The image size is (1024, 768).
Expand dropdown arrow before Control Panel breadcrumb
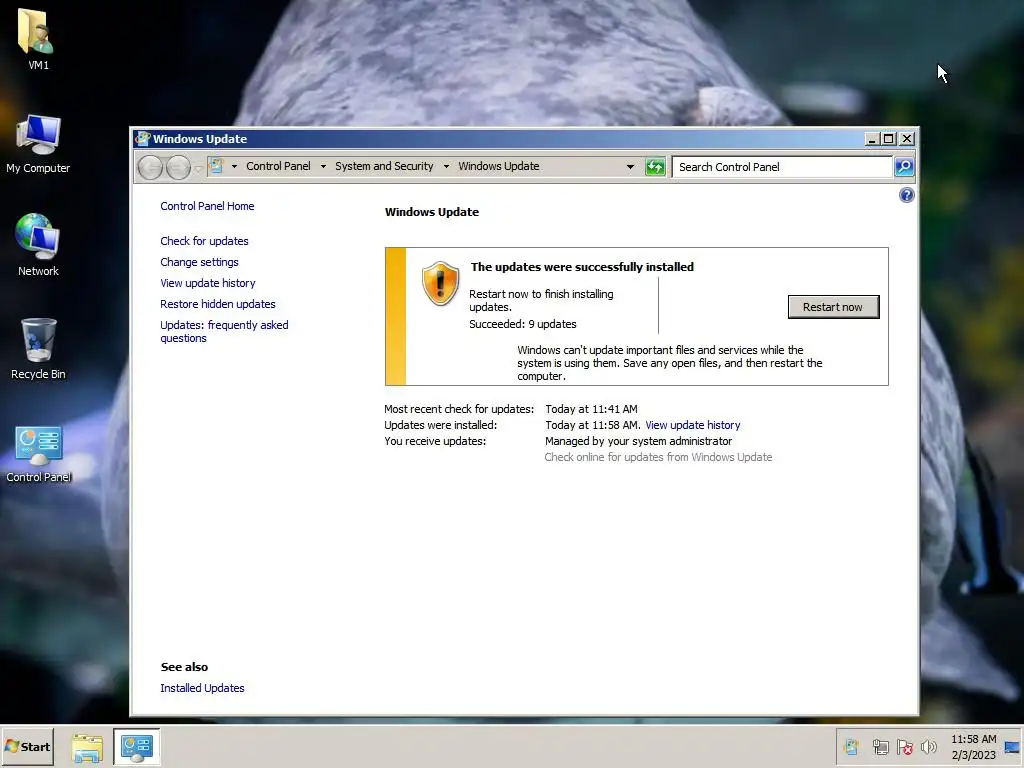pos(234,167)
